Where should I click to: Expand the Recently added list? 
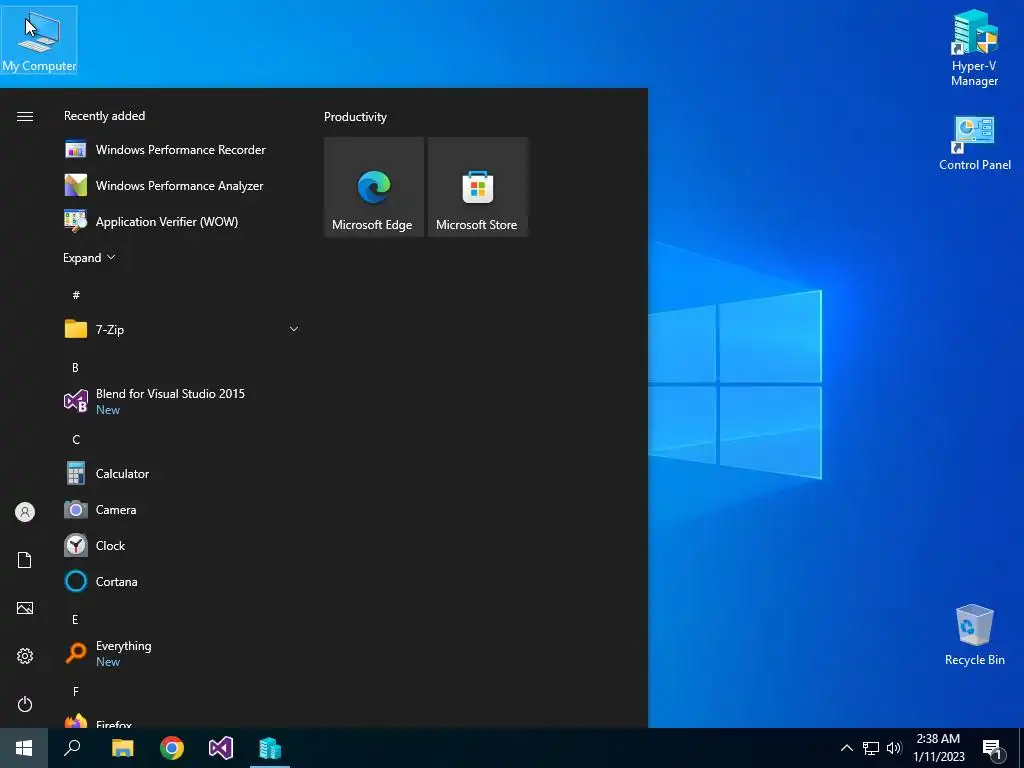(x=89, y=258)
